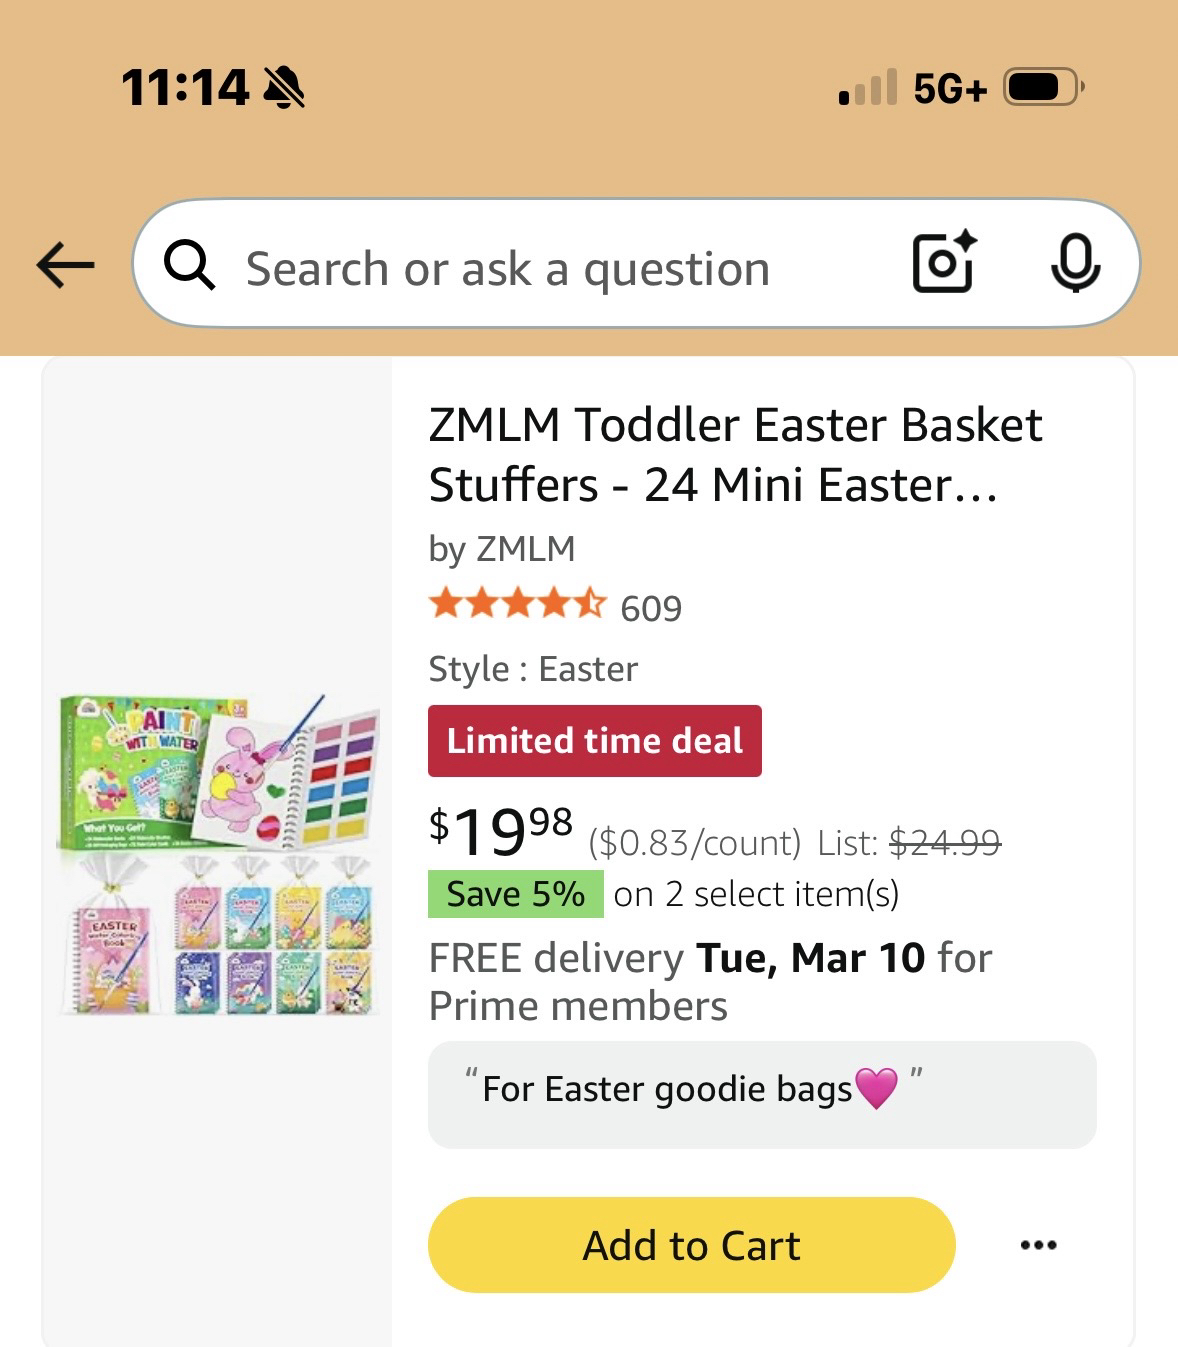Focus the search or ask a question field
The width and height of the screenshot is (1178, 1347).
coord(560,268)
